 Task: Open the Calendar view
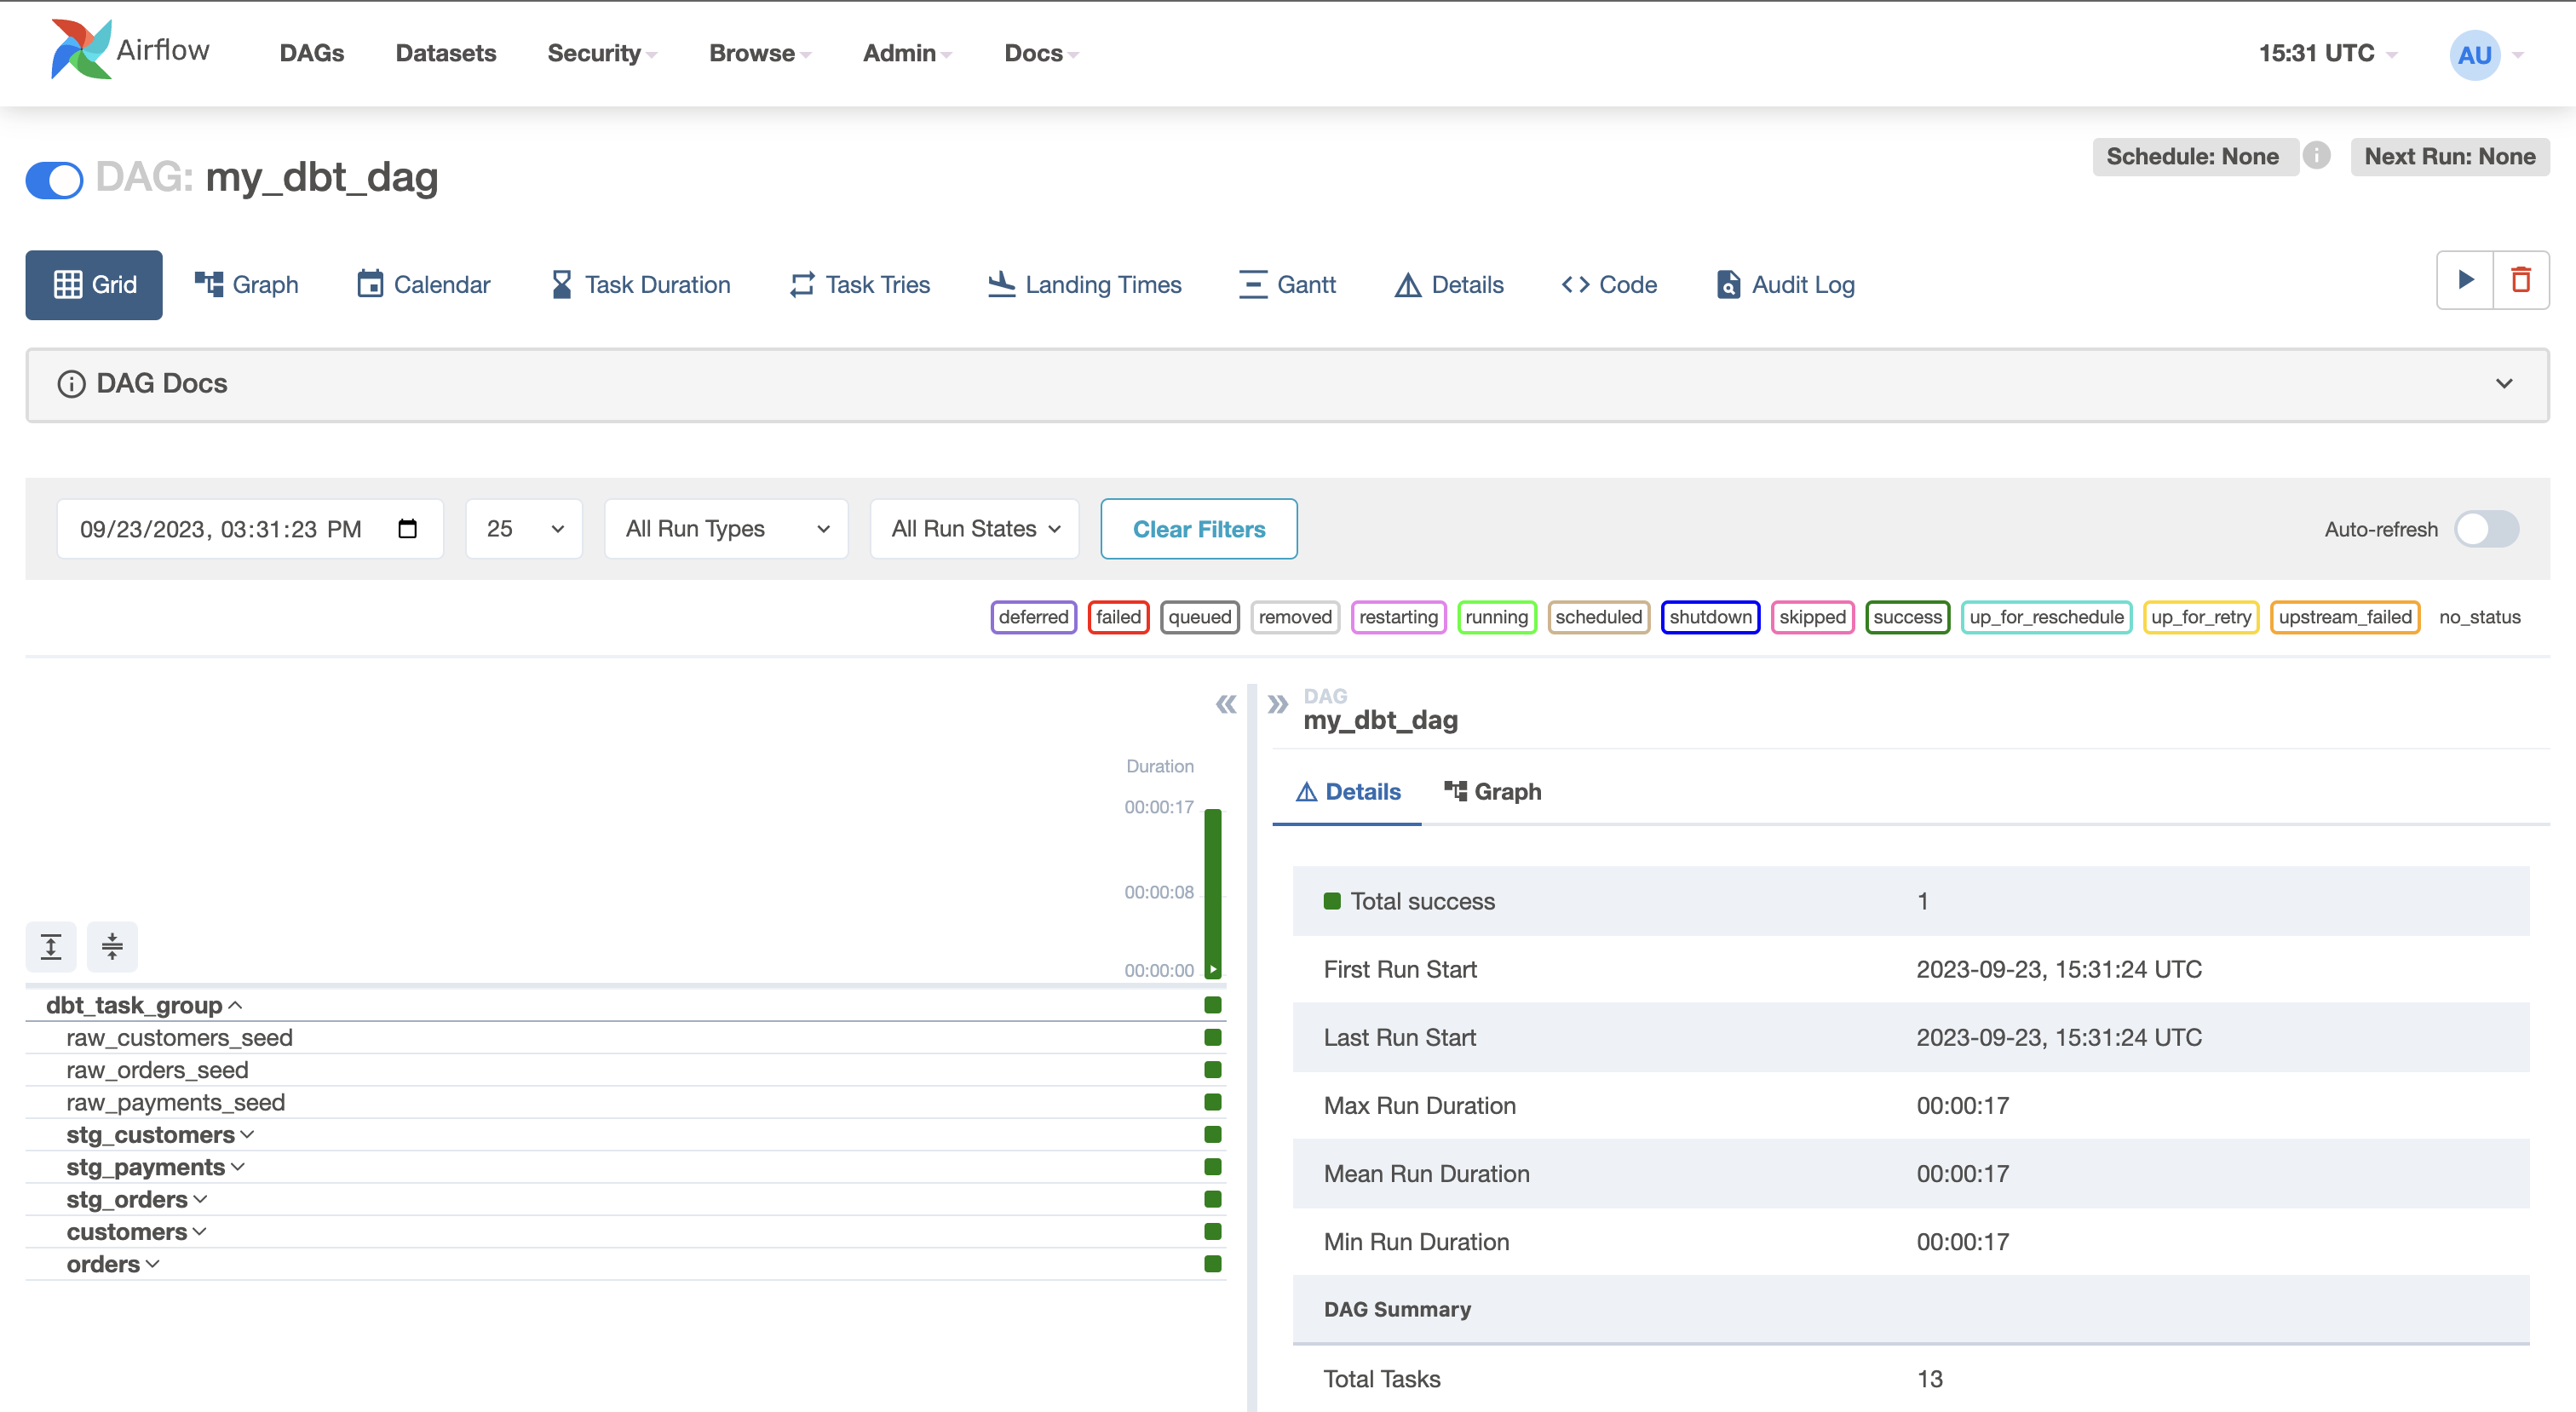(x=424, y=284)
